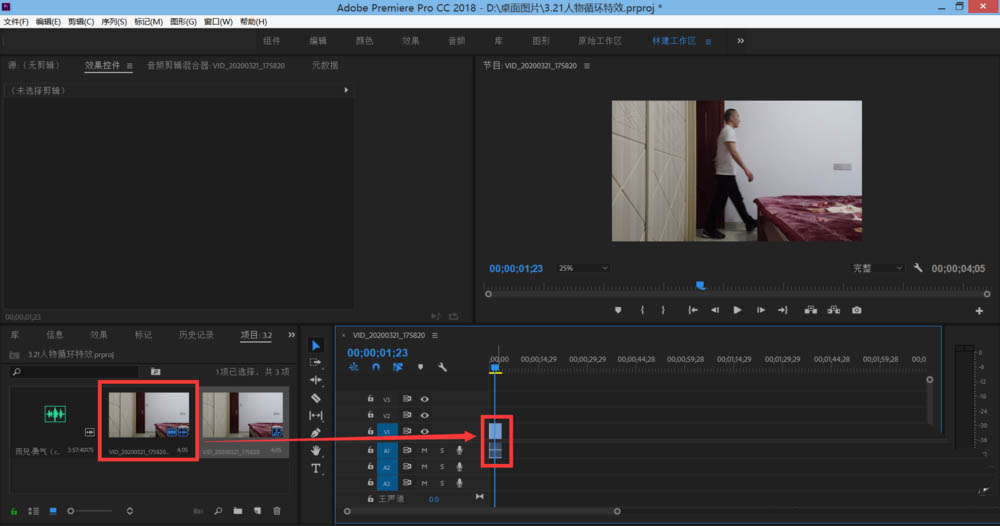Pick the Type tool
Screen dimensions: 1000x526
tap(316, 468)
